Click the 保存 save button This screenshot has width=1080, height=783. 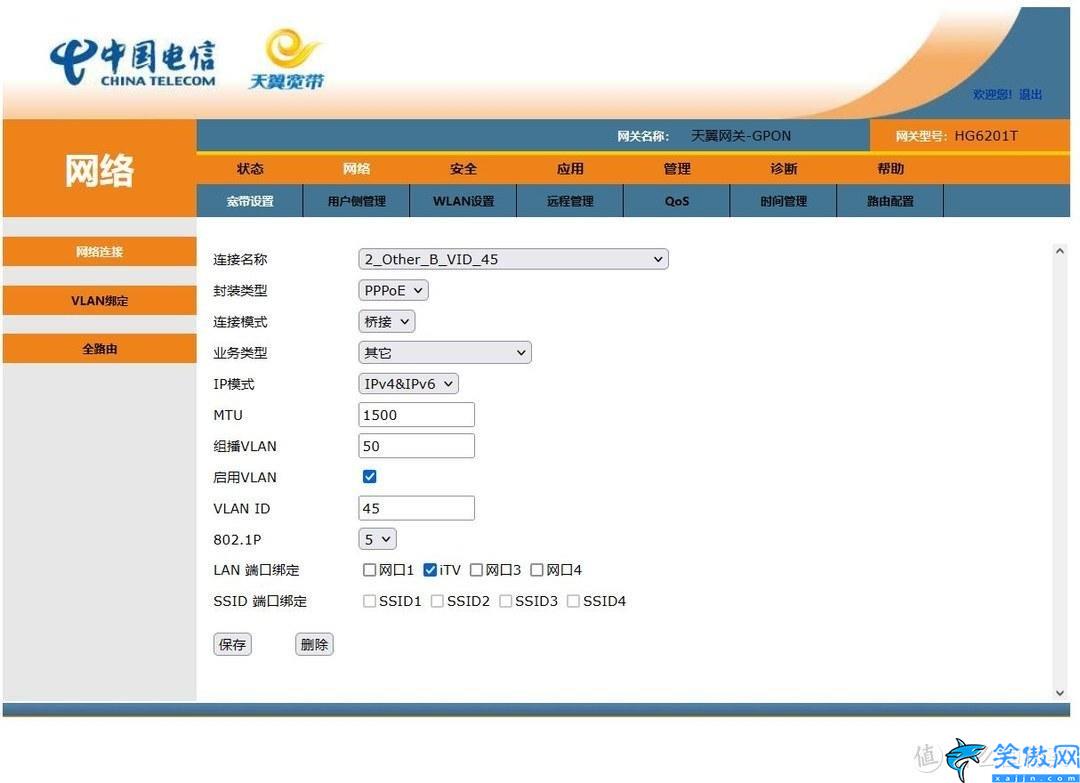tap(232, 645)
